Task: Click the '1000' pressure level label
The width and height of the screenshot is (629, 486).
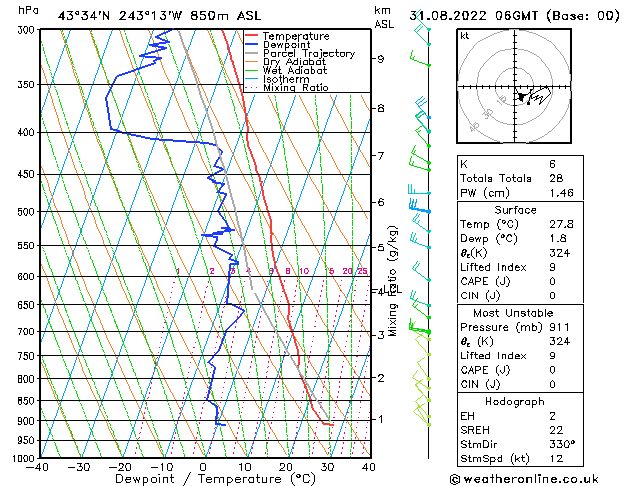Action: pyautogui.click(x=26, y=458)
